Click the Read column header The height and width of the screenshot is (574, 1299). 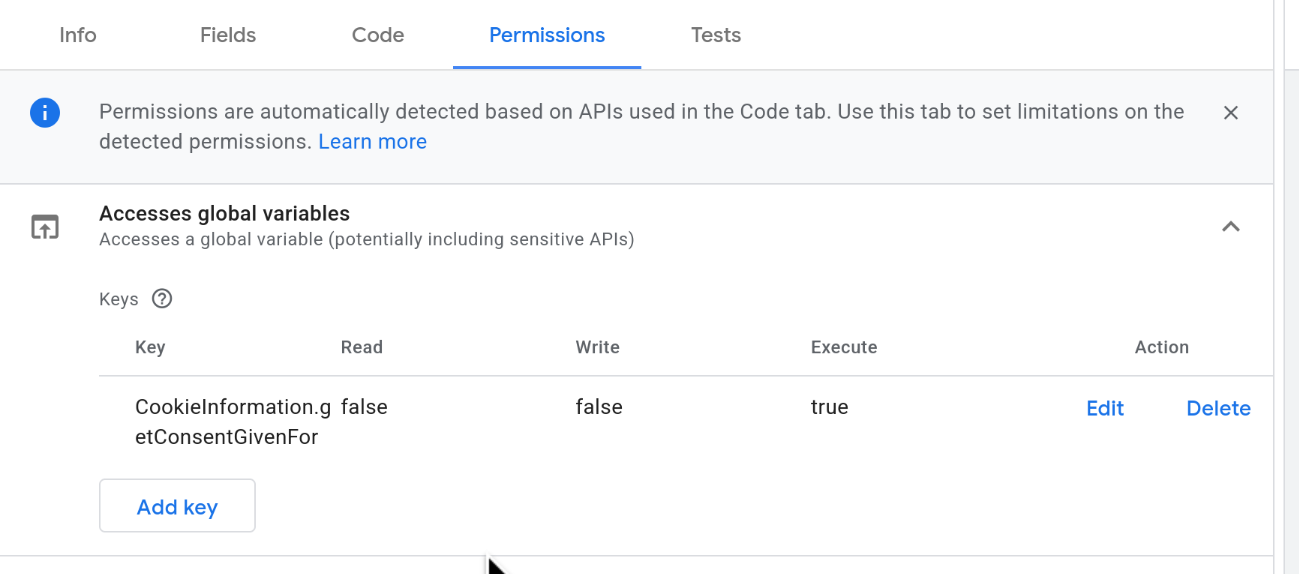[x=362, y=347]
